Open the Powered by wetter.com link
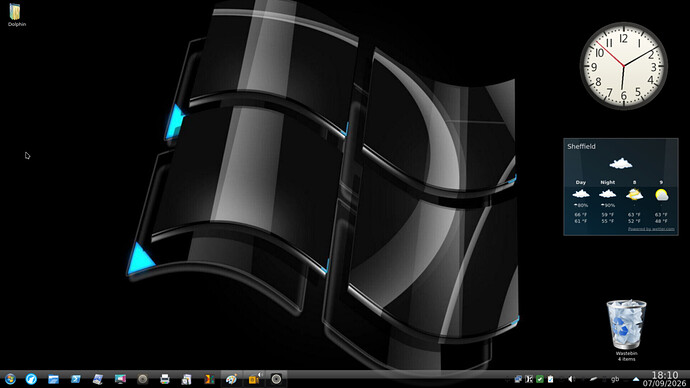Screen dimensions: 690x388 pos(651,229)
